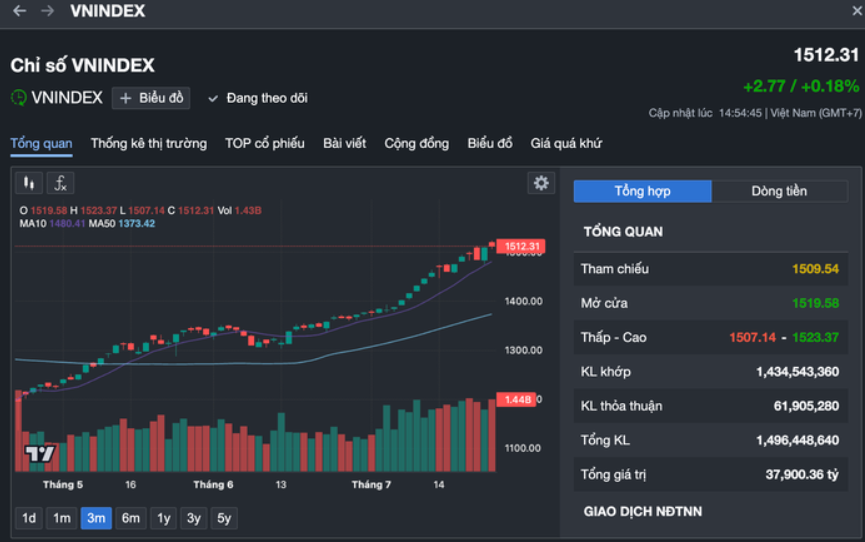Select the 3m chart range
This screenshot has width=865, height=542.
[96, 518]
